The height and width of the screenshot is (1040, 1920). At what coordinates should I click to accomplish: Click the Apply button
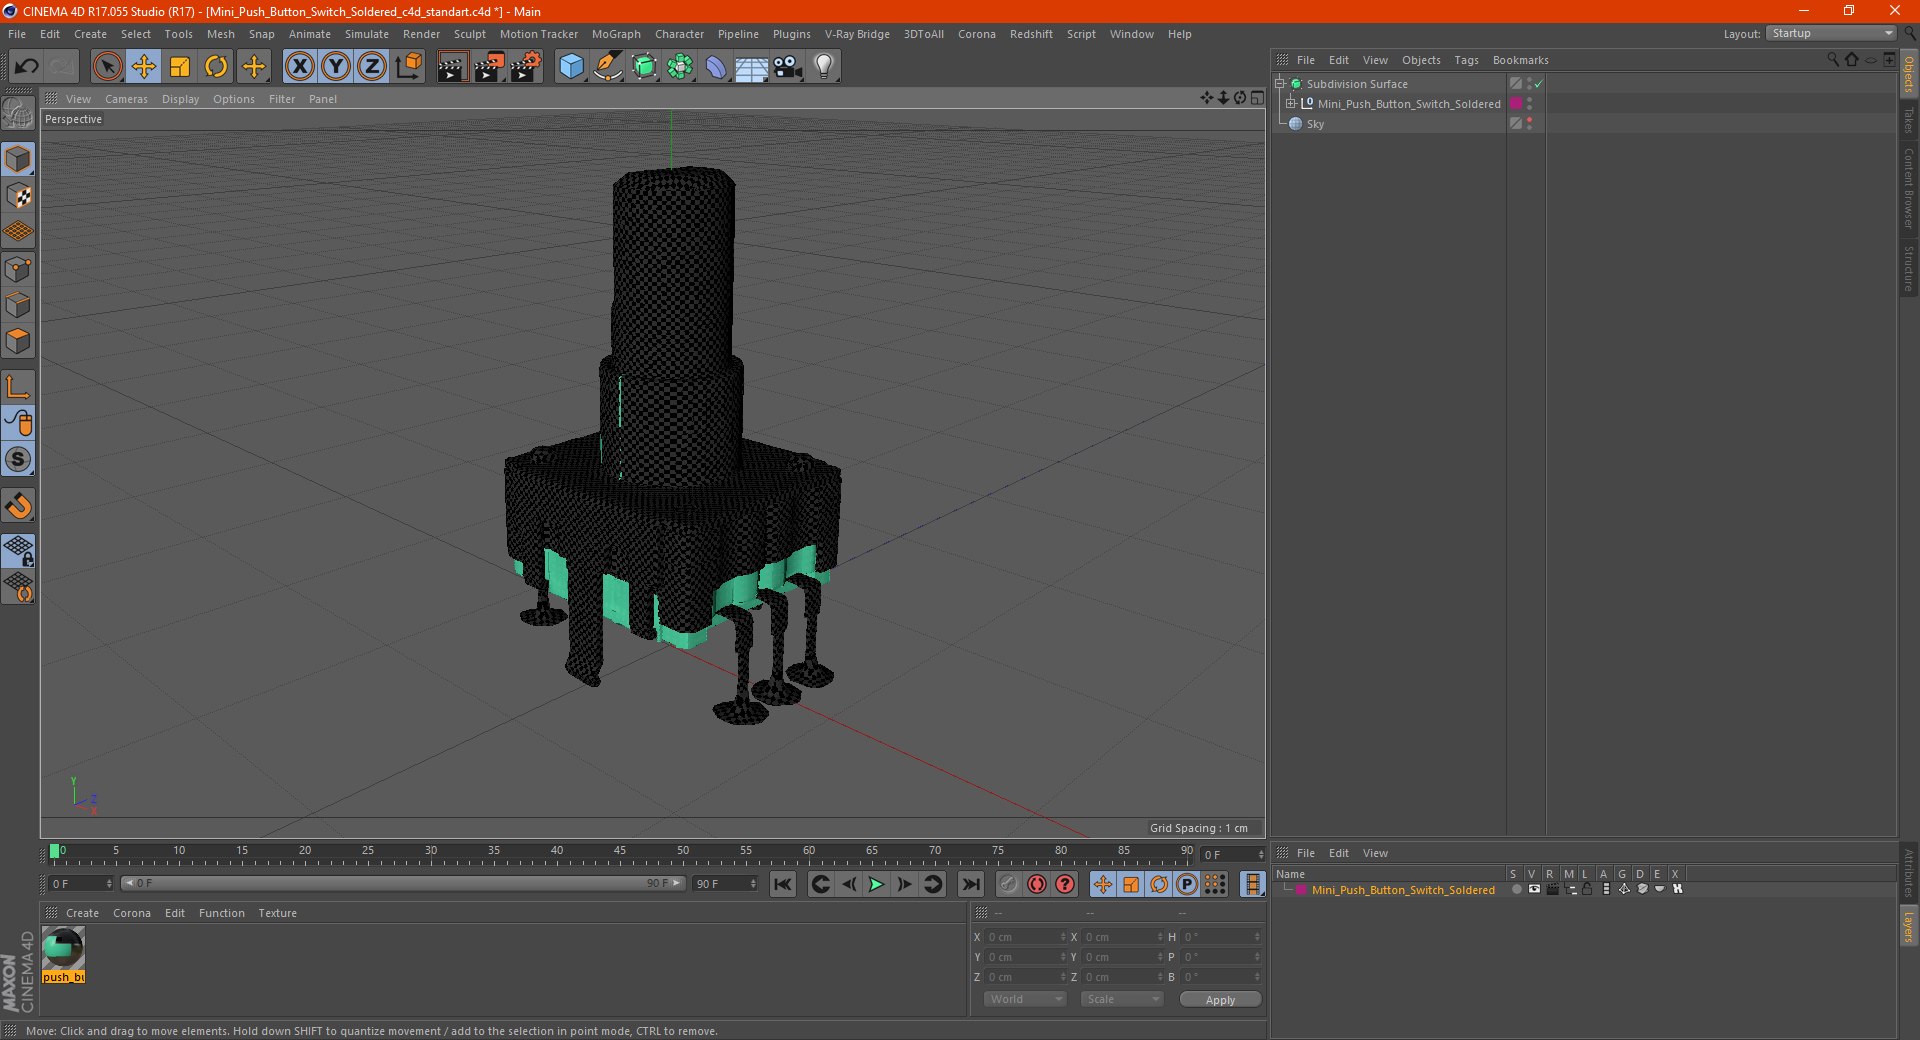(x=1220, y=999)
